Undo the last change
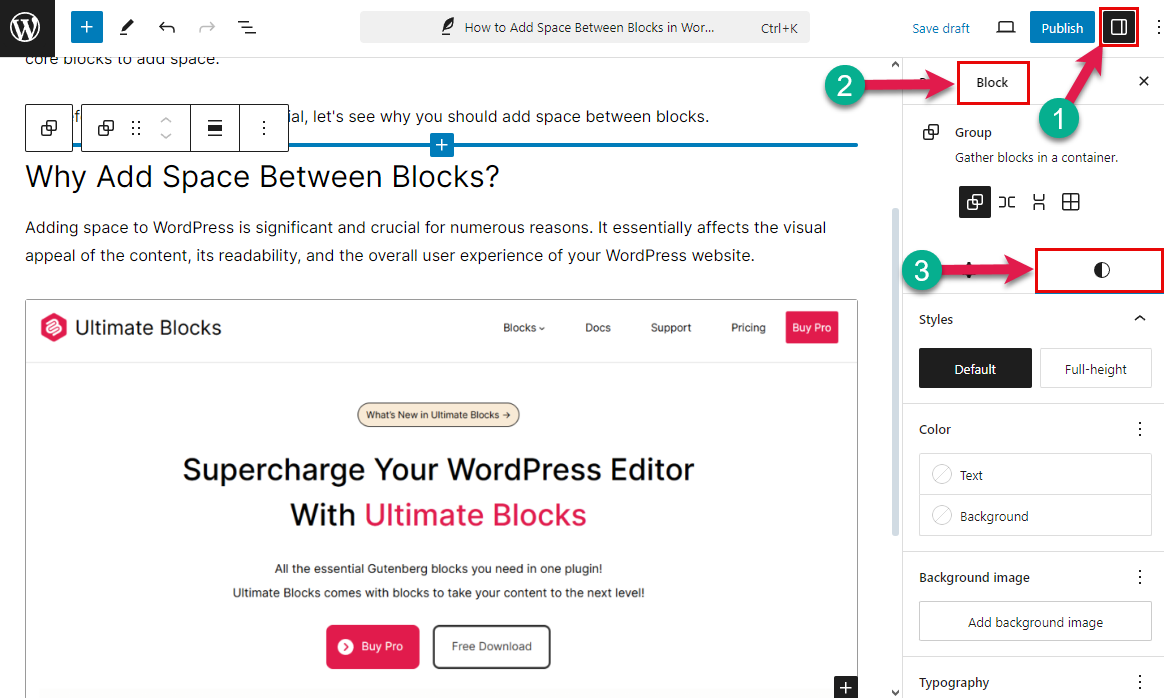The image size is (1164, 698). tap(167, 27)
